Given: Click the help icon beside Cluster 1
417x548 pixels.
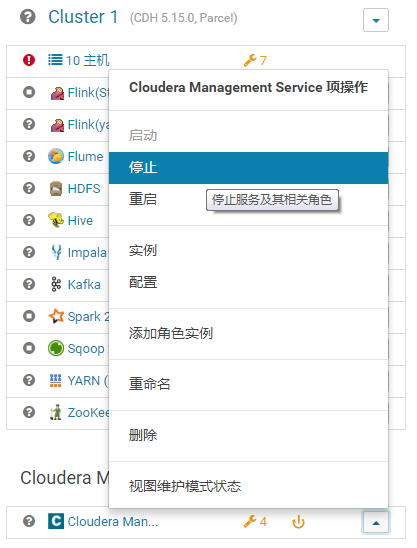Looking at the screenshot, I should click(28, 17).
